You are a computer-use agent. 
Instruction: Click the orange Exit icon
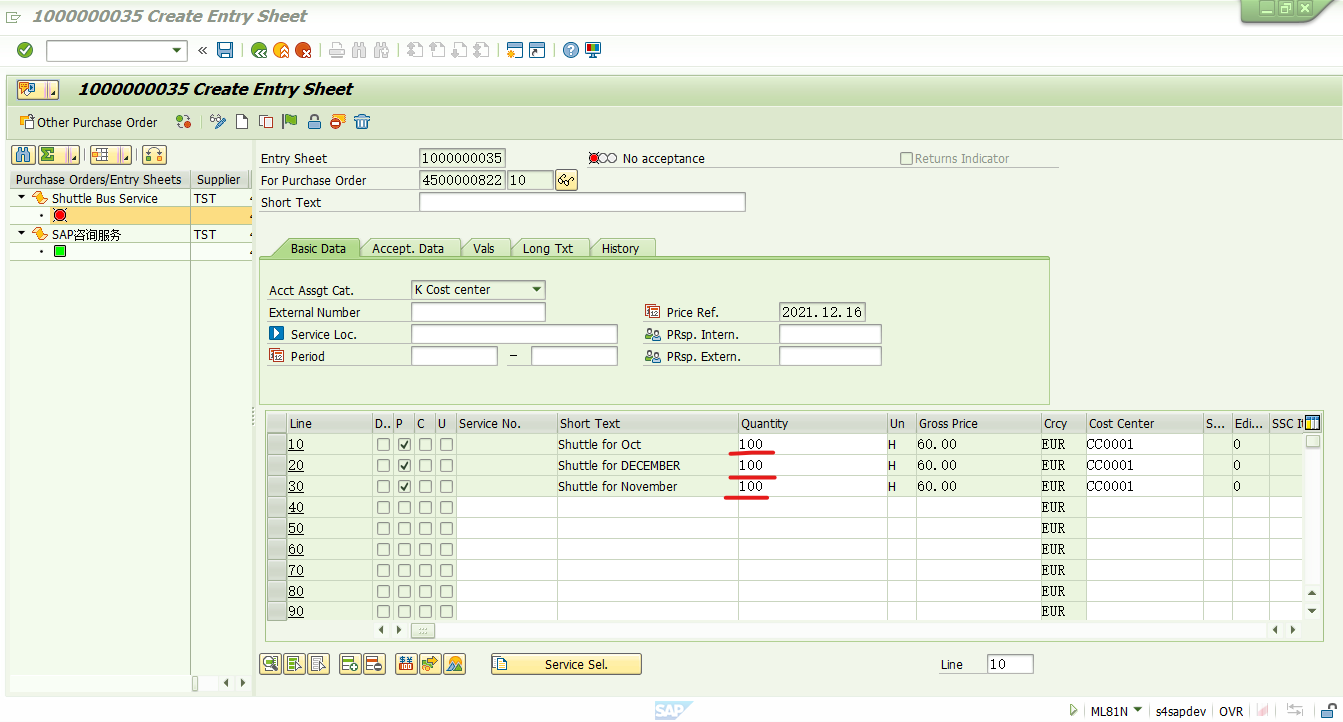(x=281, y=50)
